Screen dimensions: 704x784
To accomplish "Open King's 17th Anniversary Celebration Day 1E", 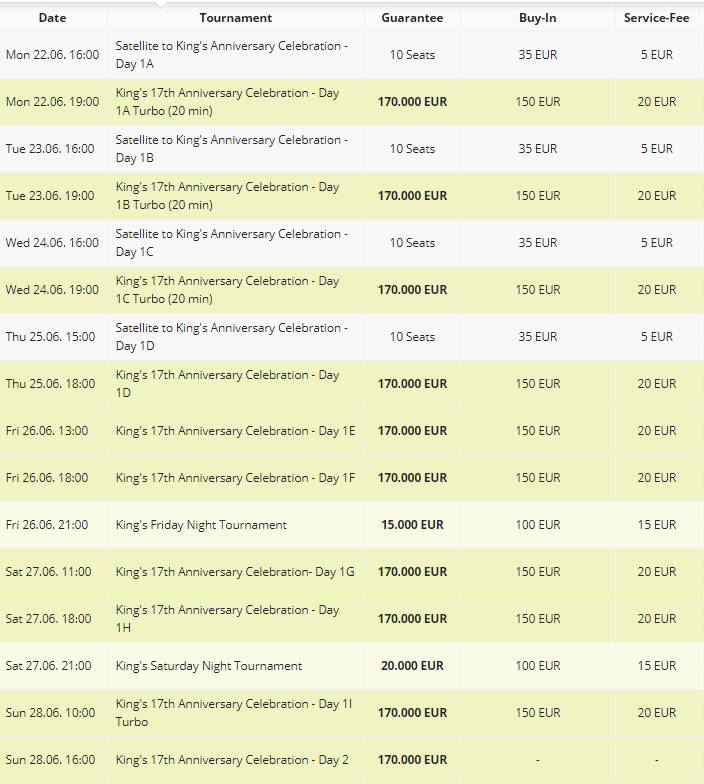I will (236, 430).
